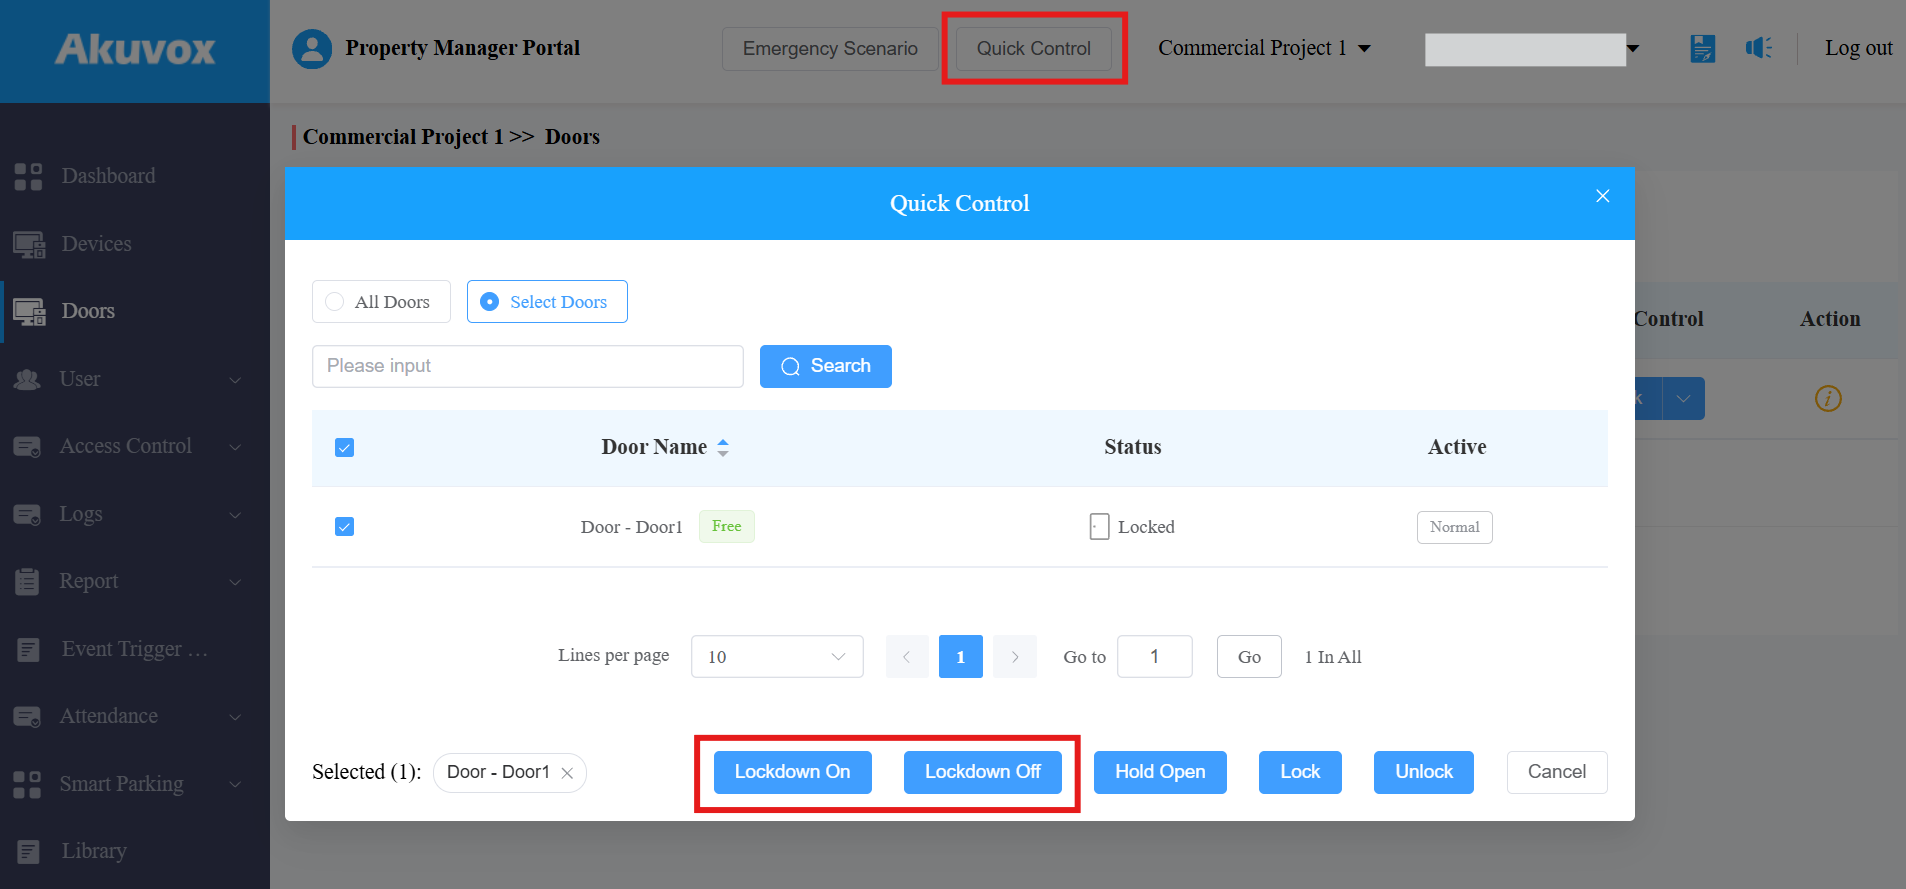Image resolution: width=1906 pixels, height=889 pixels.
Task: Click the Access Control sidebar icon
Action: click(27, 446)
